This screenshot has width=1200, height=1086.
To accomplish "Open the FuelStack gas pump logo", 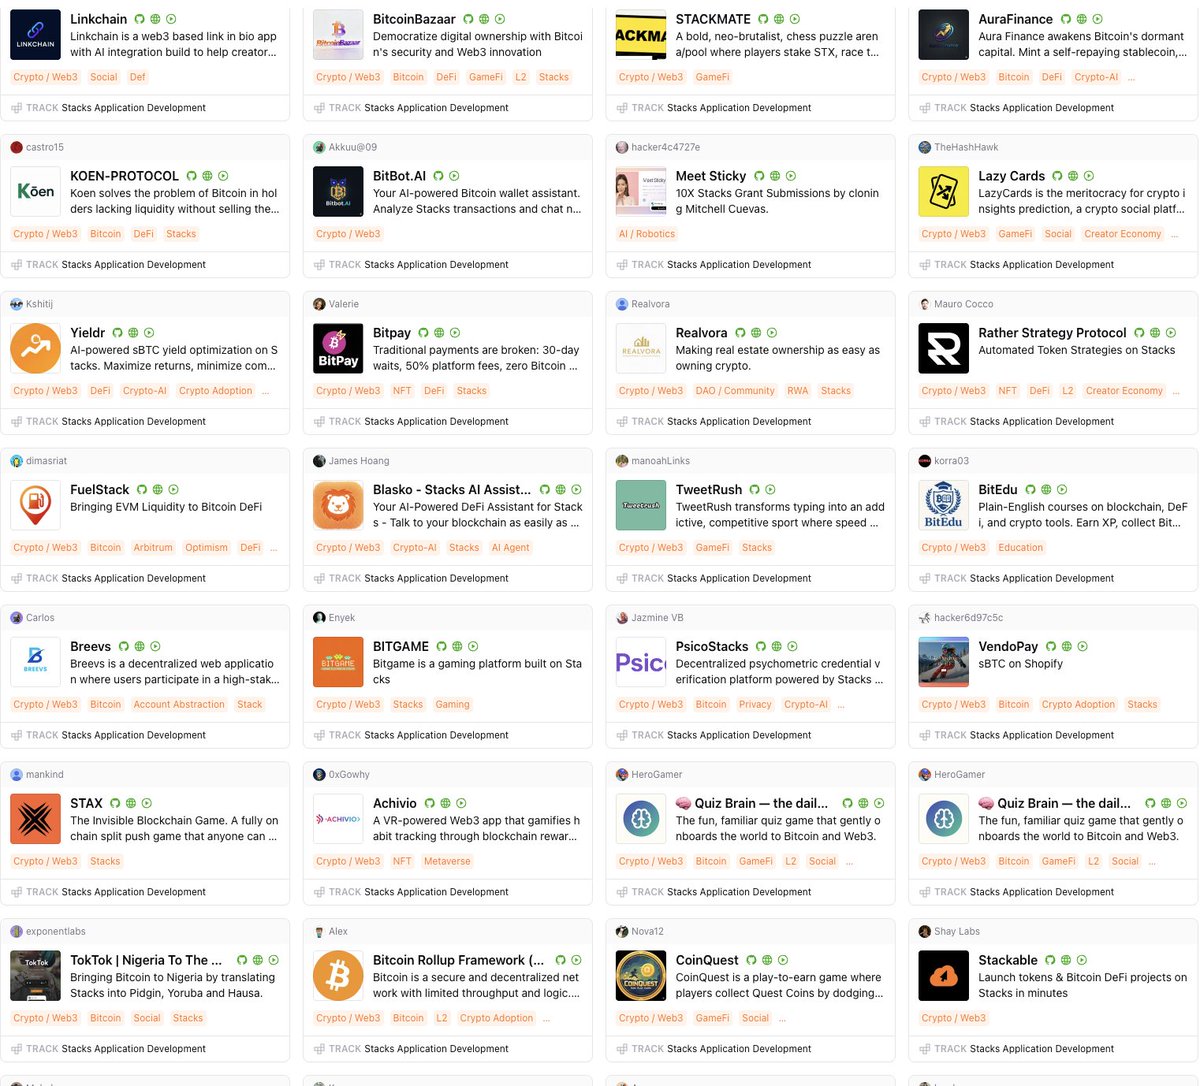I will (35, 506).
